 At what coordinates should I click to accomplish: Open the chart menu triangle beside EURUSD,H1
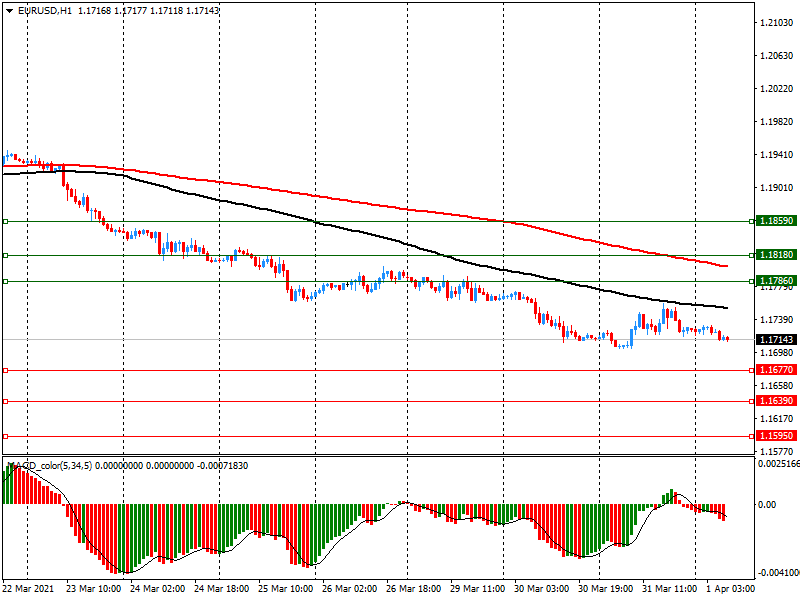coord(9,11)
